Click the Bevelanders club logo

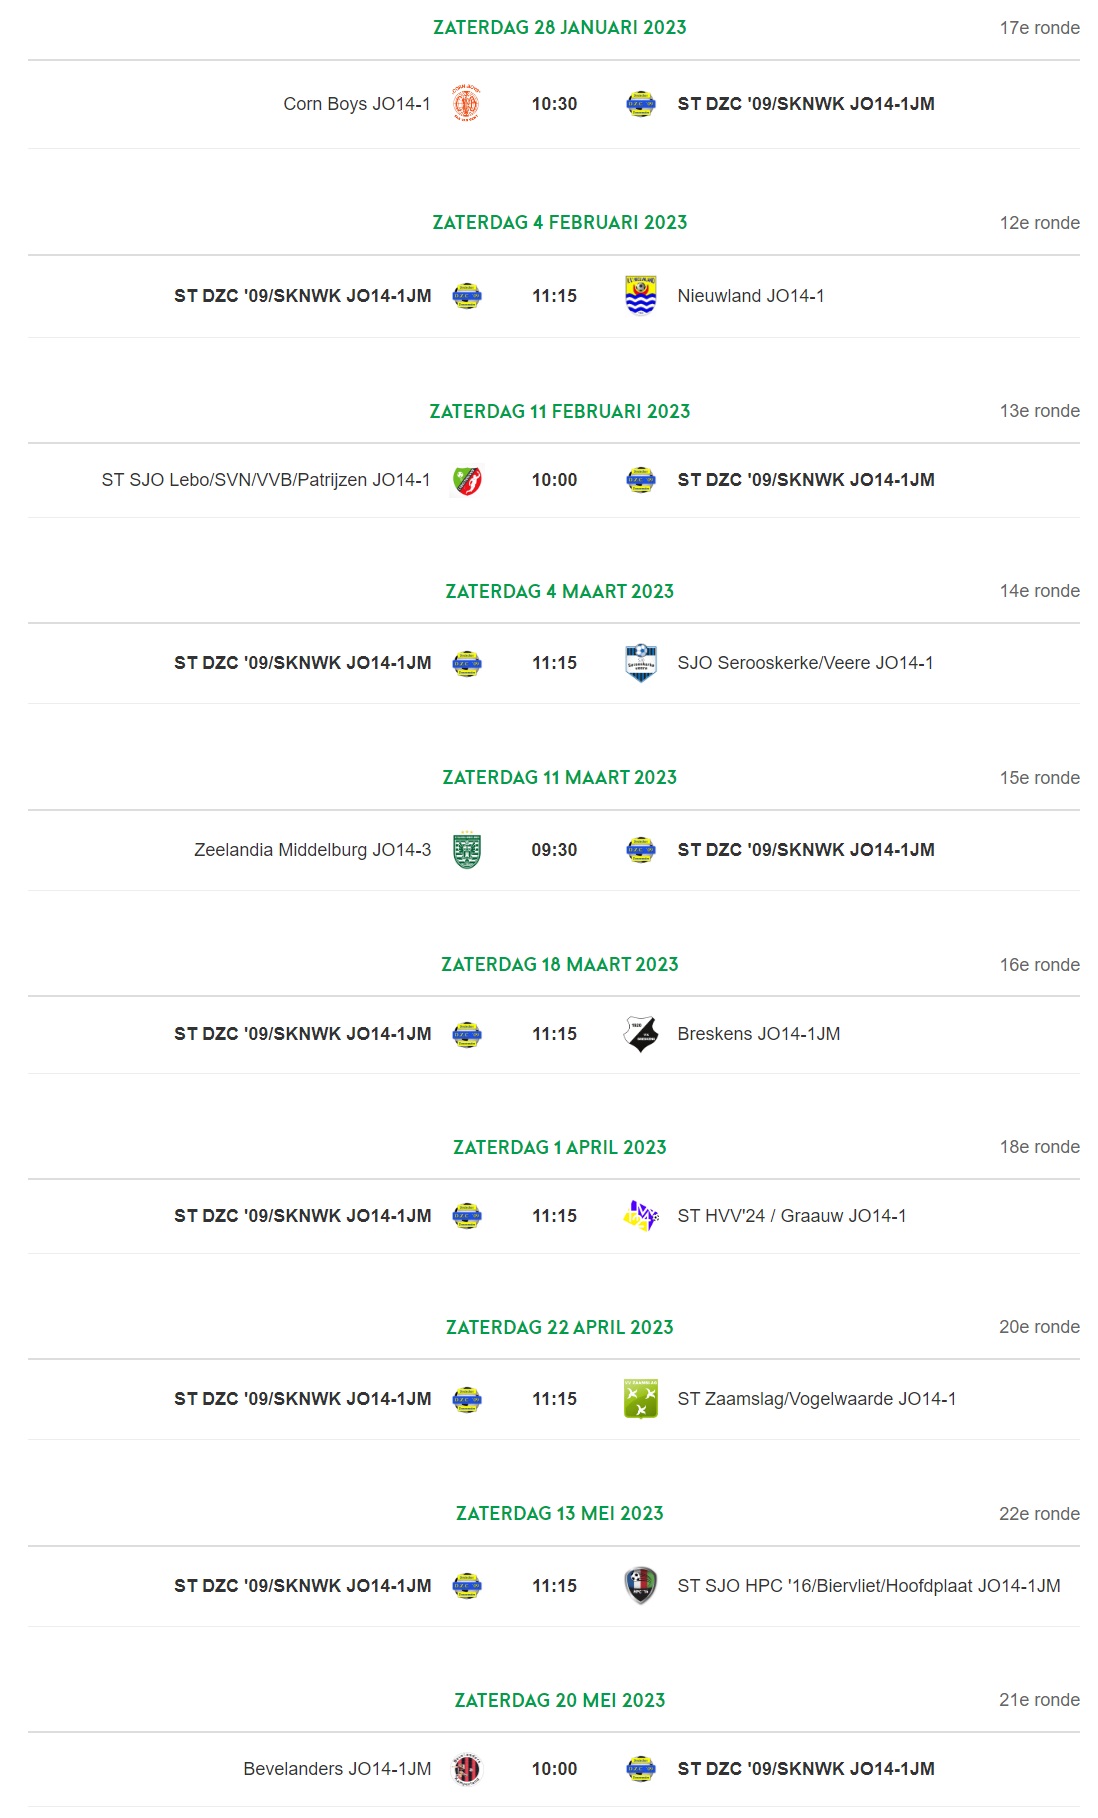coord(467,1769)
